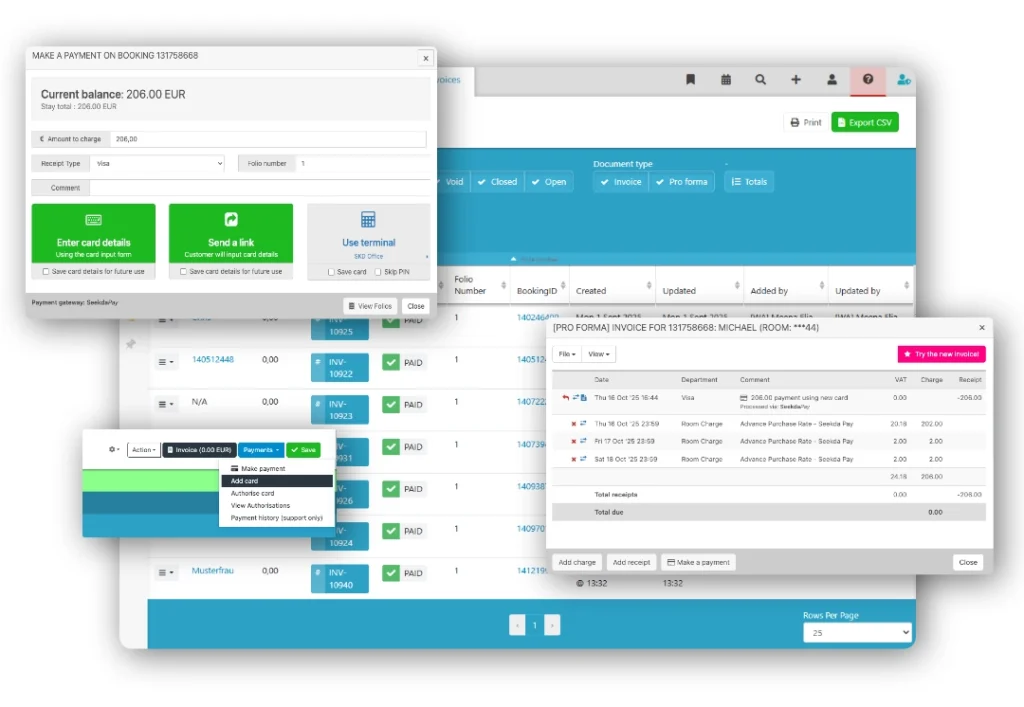Click the Amount to charge input field

point(268,140)
